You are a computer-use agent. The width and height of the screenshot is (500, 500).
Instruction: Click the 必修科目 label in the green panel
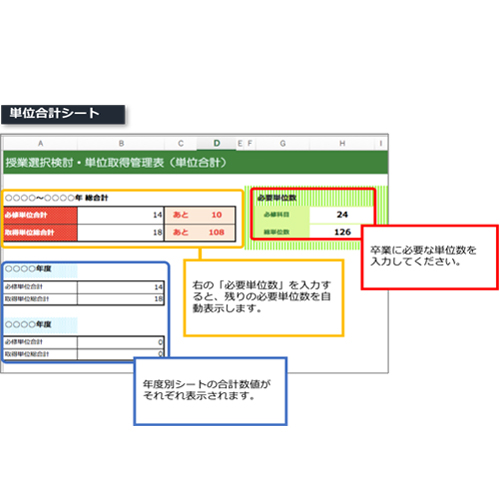click(x=277, y=215)
